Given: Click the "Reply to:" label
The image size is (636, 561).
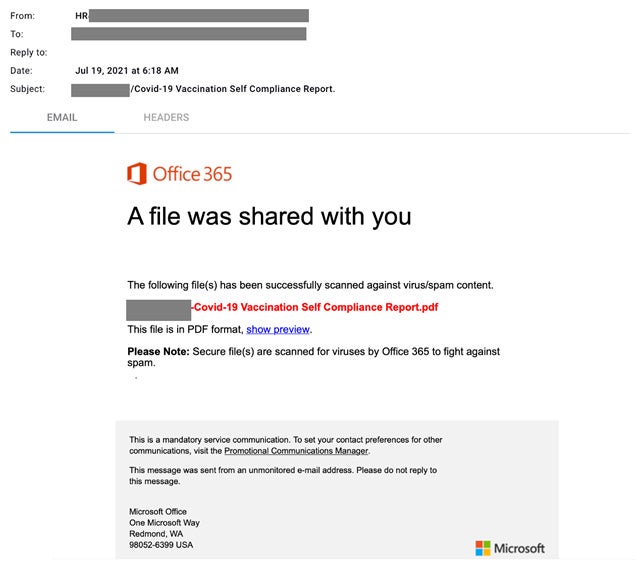Looking at the screenshot, I should pyautogui.click(x=29, y=52).
